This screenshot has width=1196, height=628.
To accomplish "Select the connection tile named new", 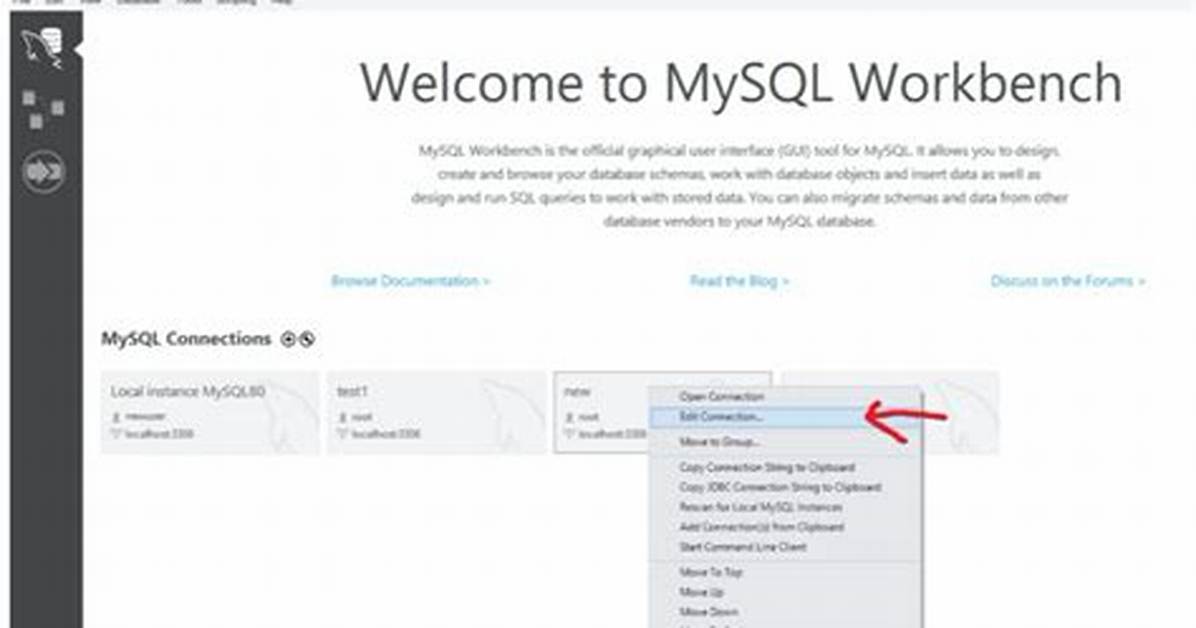I will (x=603, y=413).
